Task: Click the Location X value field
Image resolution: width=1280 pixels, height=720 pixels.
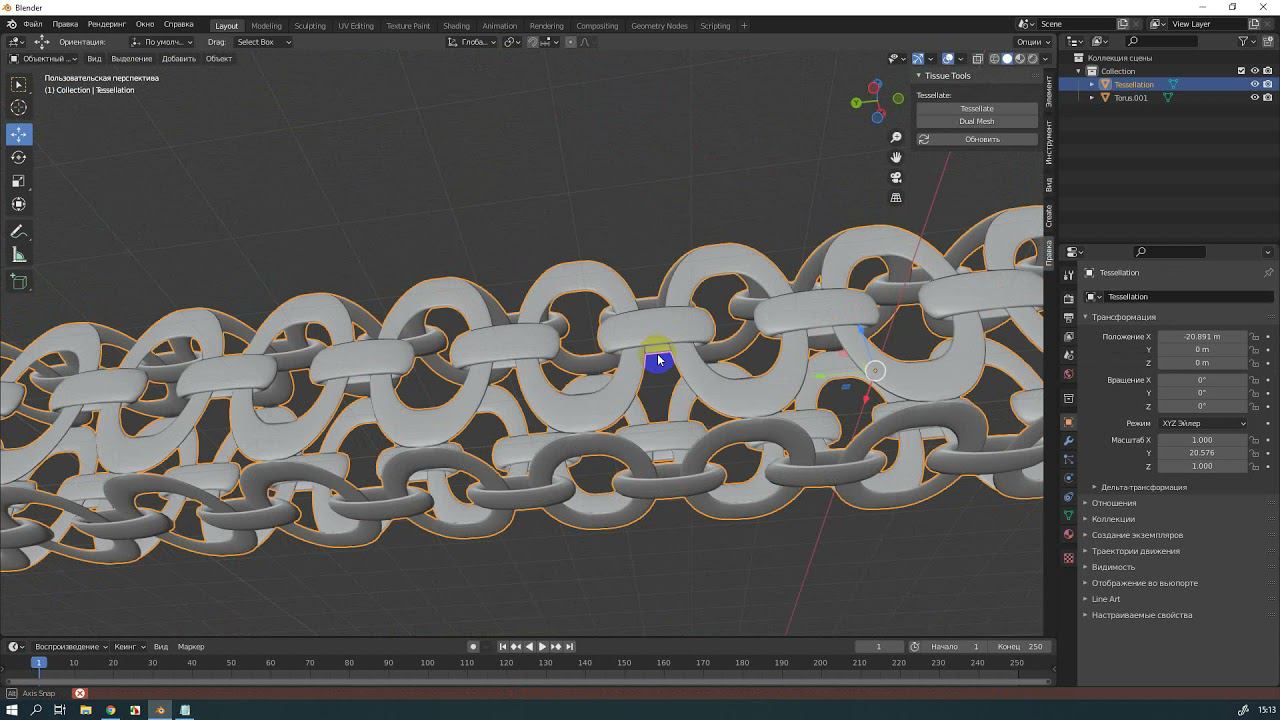Action: pos(1202,337)
